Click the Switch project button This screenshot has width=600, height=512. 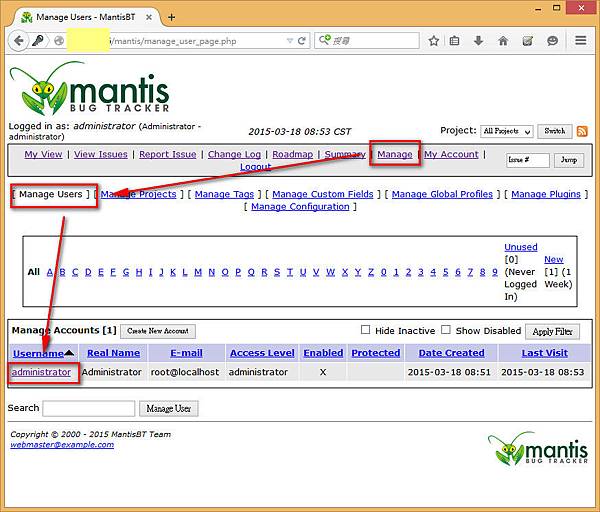(554, 131)
